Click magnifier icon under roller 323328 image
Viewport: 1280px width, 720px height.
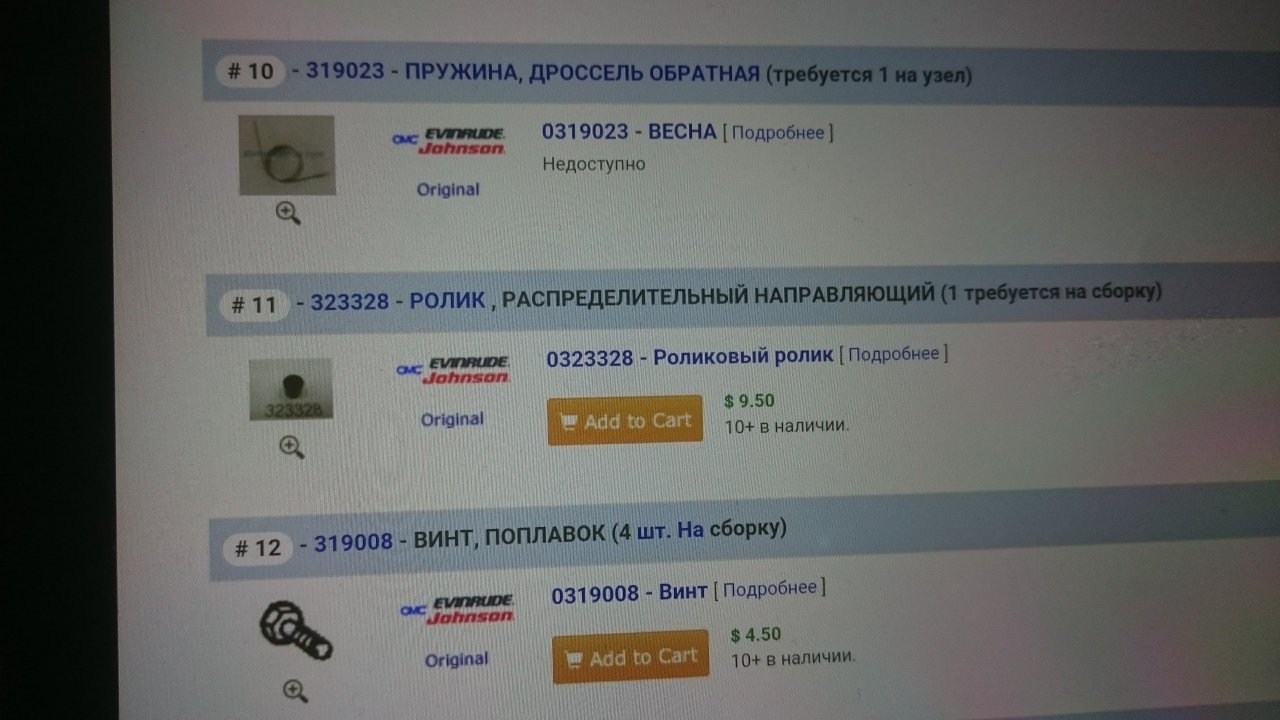click(291, 446)
